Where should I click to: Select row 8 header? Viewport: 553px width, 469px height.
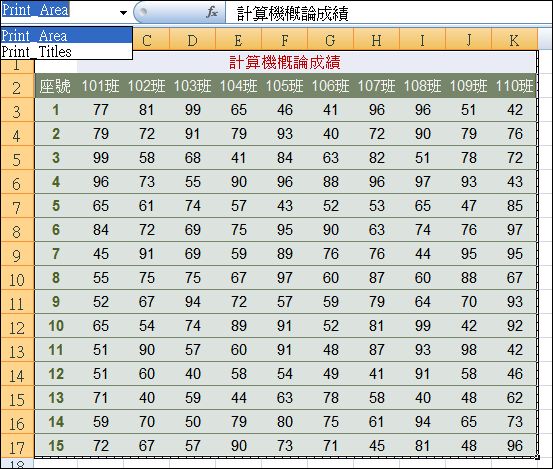pyautogui.click(x=17, y=230)
